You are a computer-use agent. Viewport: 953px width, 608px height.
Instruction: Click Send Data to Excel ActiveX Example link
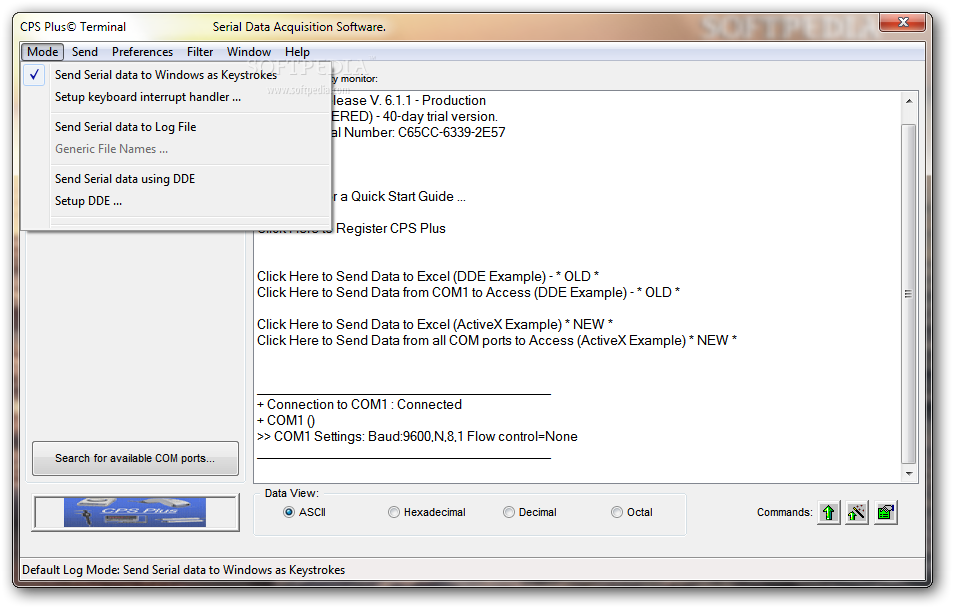[435, 324]
